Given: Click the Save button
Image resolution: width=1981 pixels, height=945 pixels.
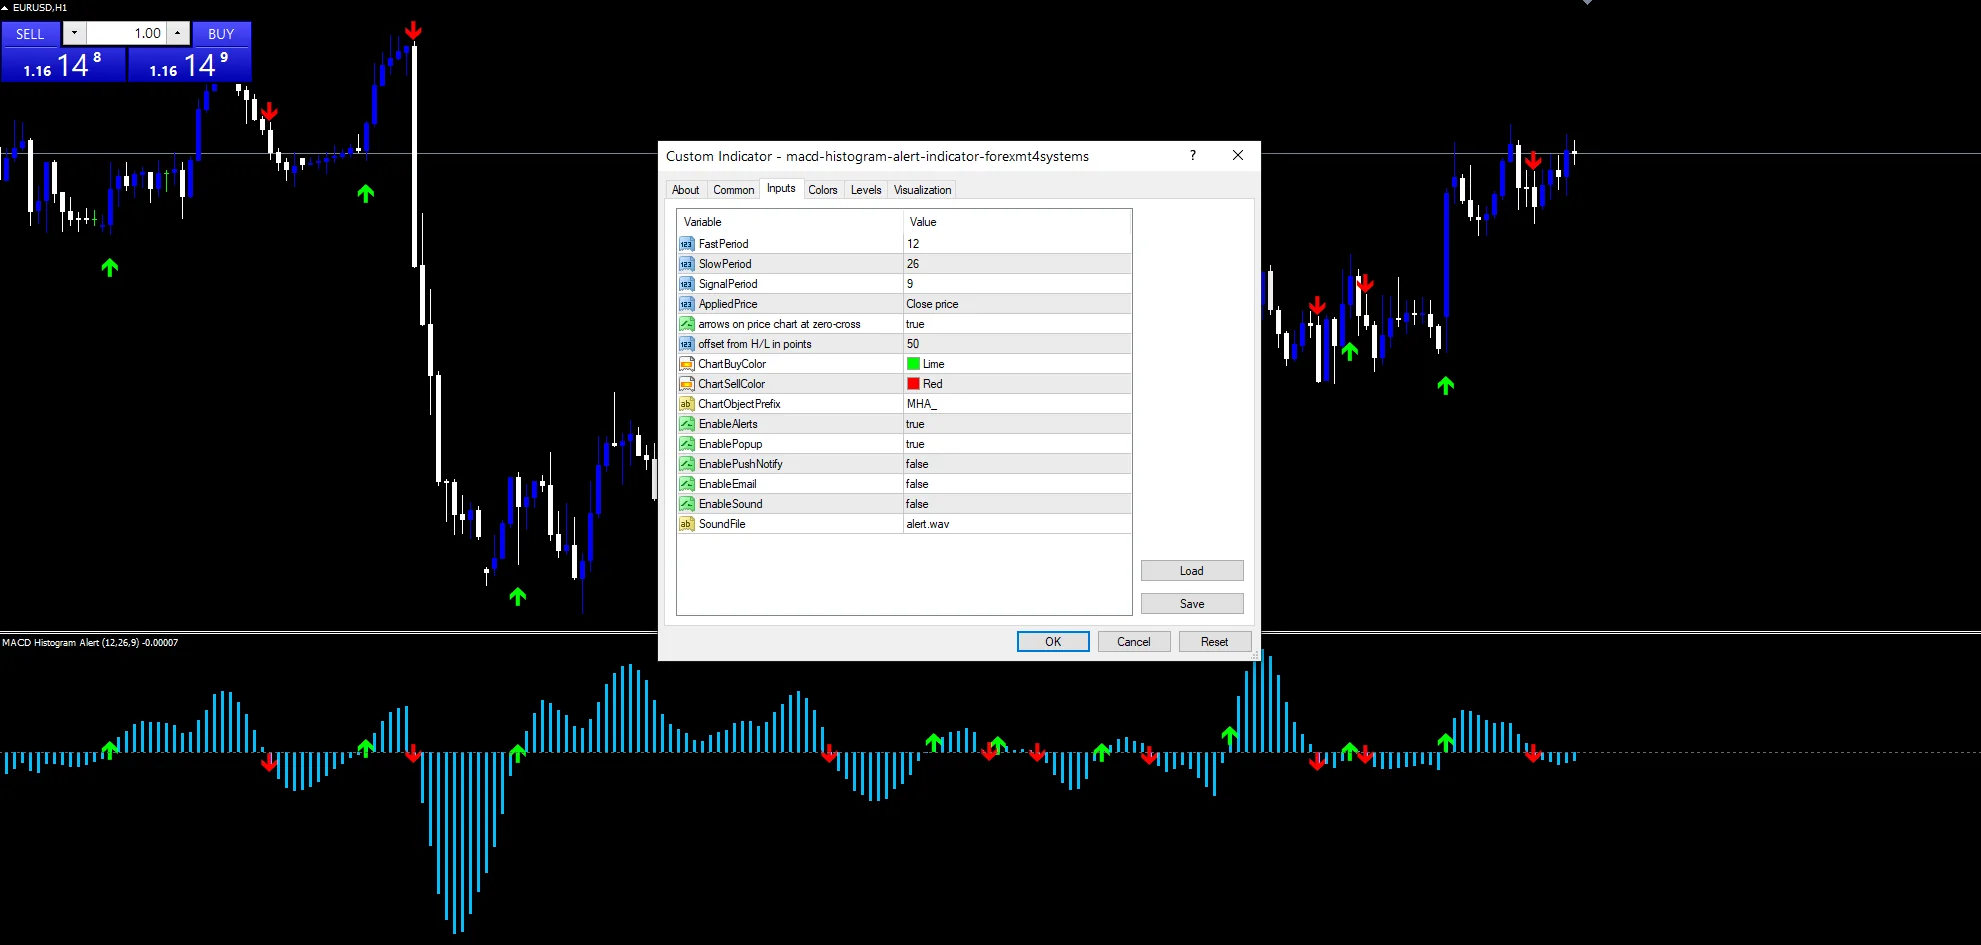Looking at the screenshot, I should tap(1192, 604).
